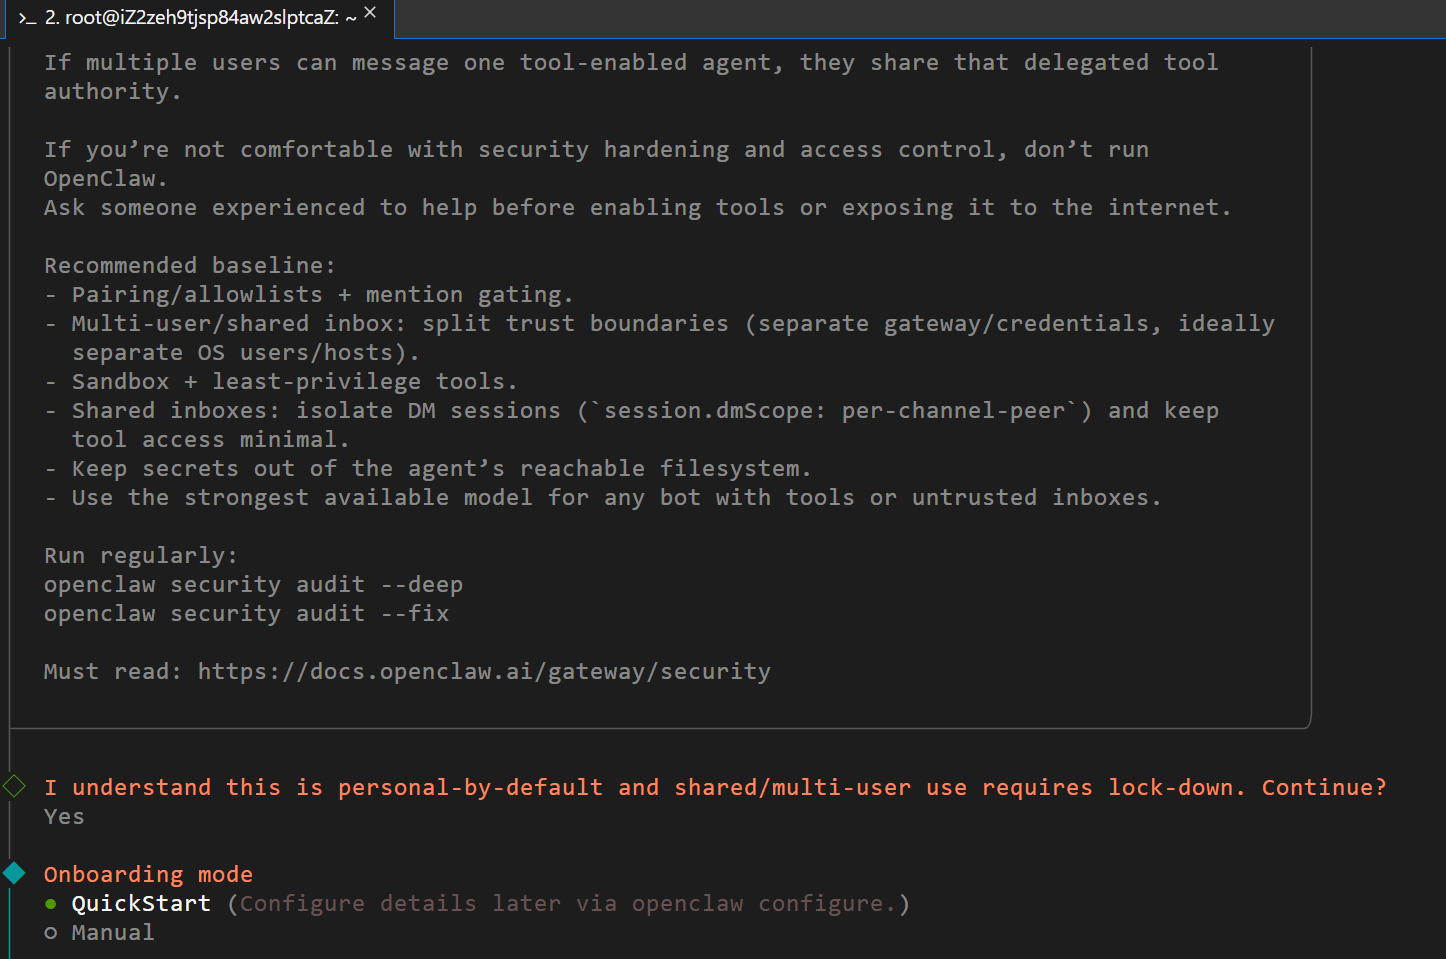Screen dimensions: 1446x959
Task: Click the session.dmScope per-channel-peer setting text
Action: 834,411
